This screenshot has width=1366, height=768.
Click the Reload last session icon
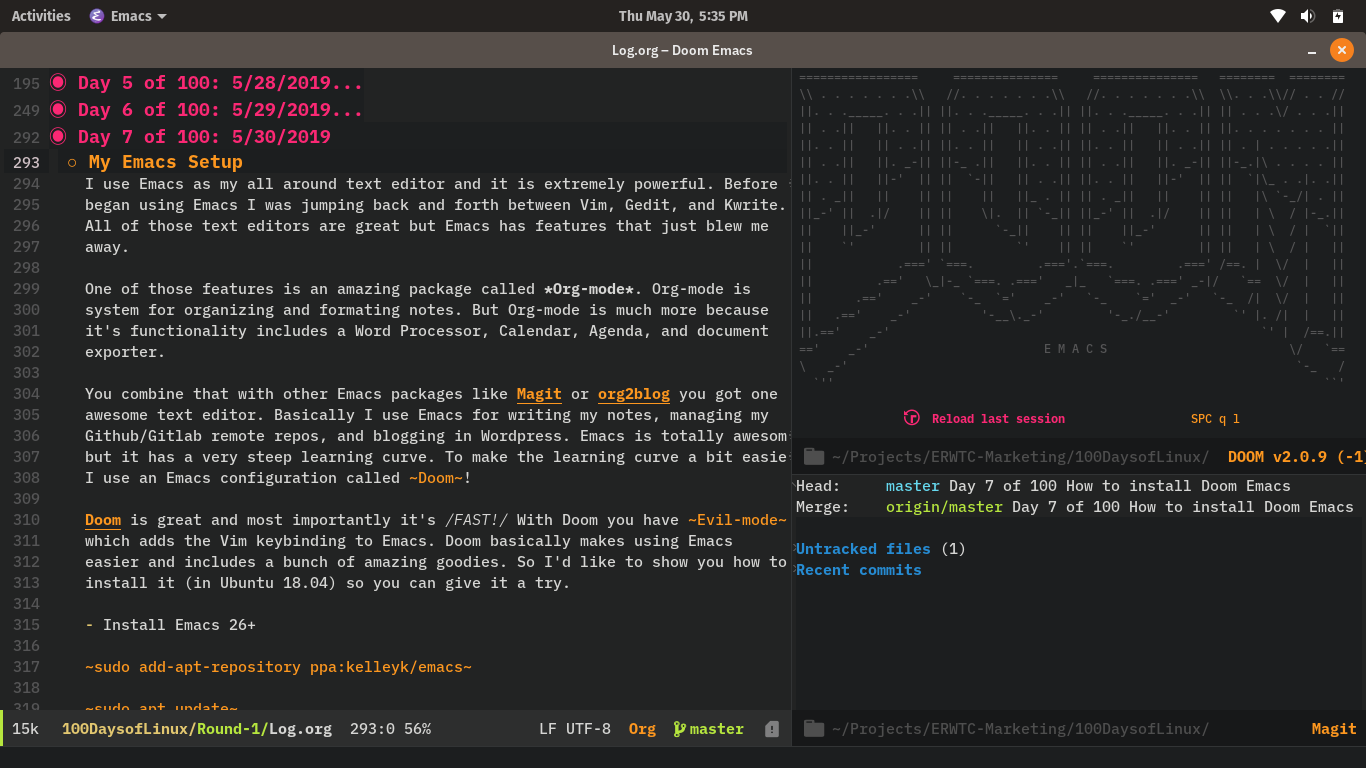pyautogui.click(x=911, y=418)
